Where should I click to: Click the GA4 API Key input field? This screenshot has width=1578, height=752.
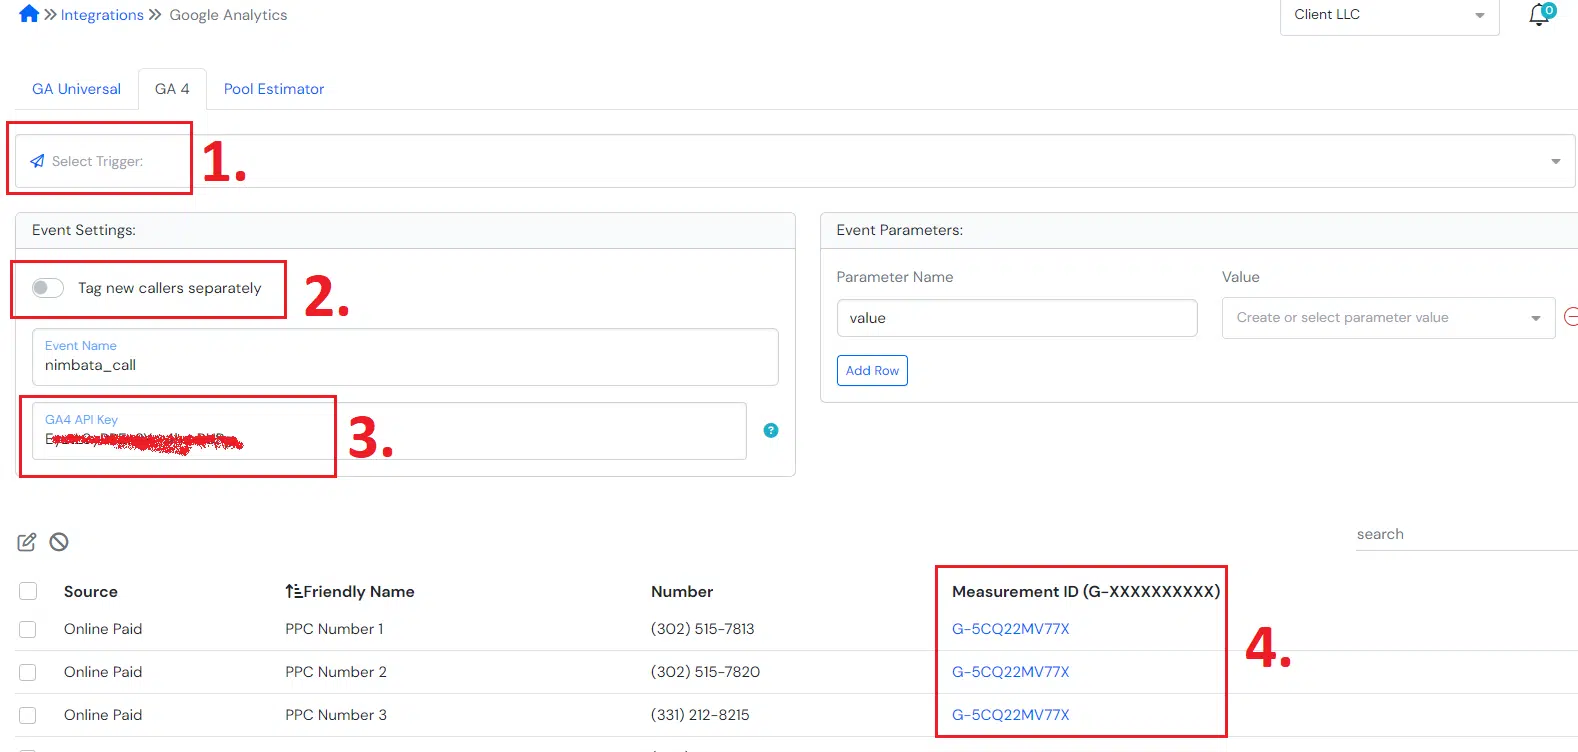pos(389,431)
